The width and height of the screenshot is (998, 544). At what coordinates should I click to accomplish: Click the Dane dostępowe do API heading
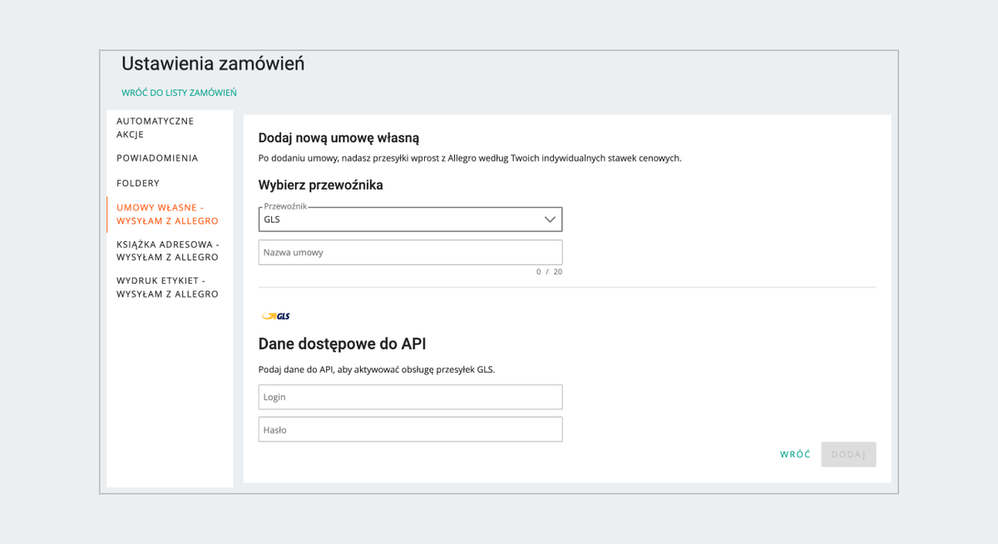(342, 344)
